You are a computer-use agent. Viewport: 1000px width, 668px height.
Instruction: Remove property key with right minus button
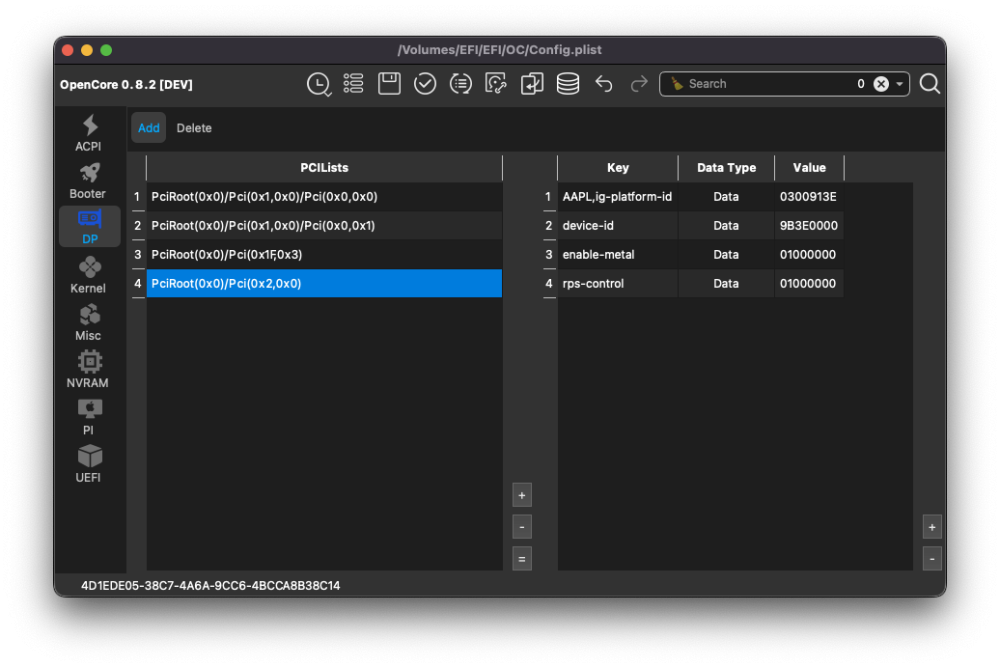click(x=932, y=559)
